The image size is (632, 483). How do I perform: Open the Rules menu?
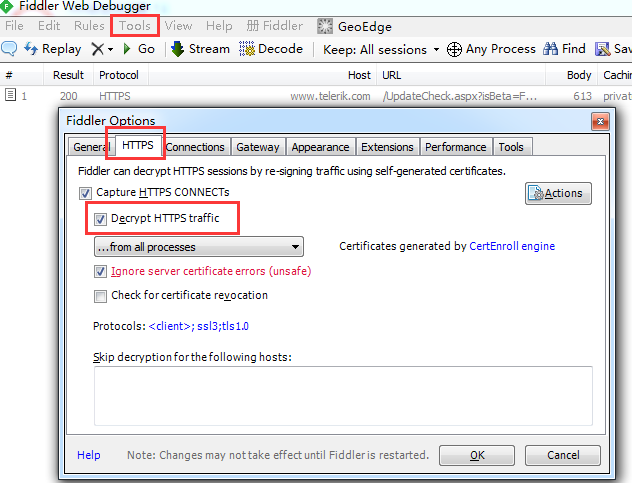click(x=89, y=26)
